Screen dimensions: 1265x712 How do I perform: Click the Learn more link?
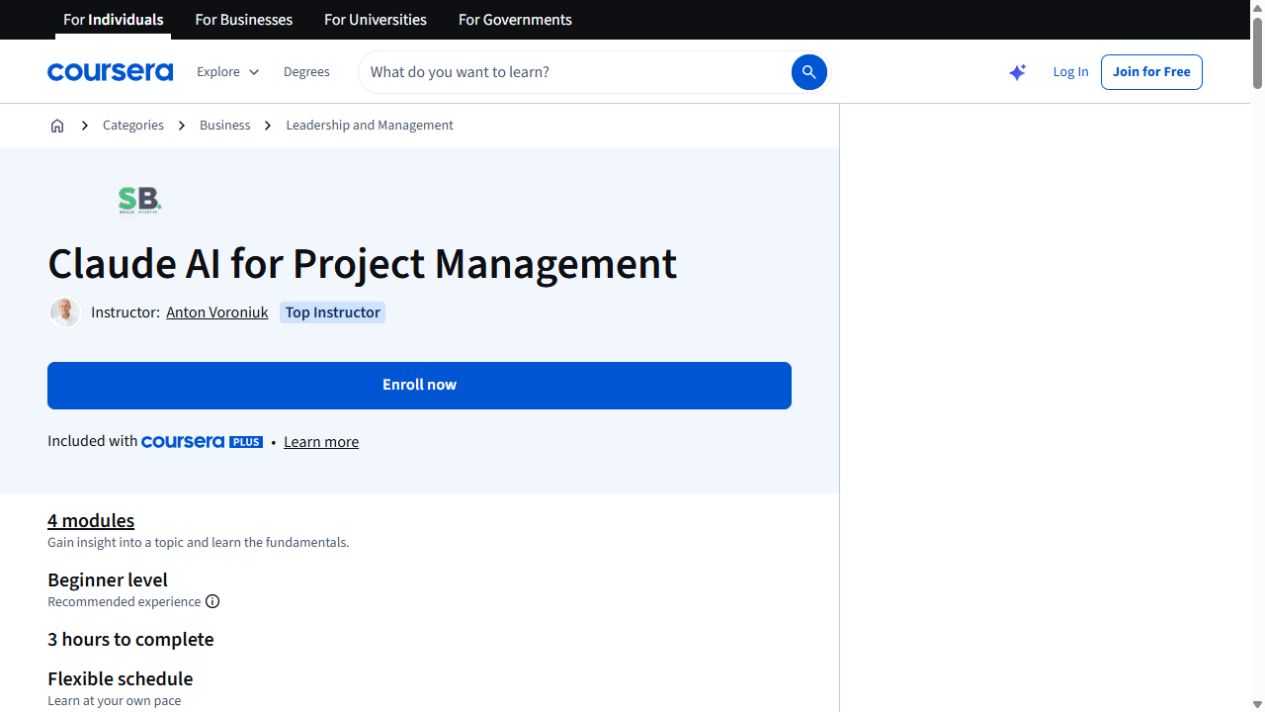tap(321, 442)
